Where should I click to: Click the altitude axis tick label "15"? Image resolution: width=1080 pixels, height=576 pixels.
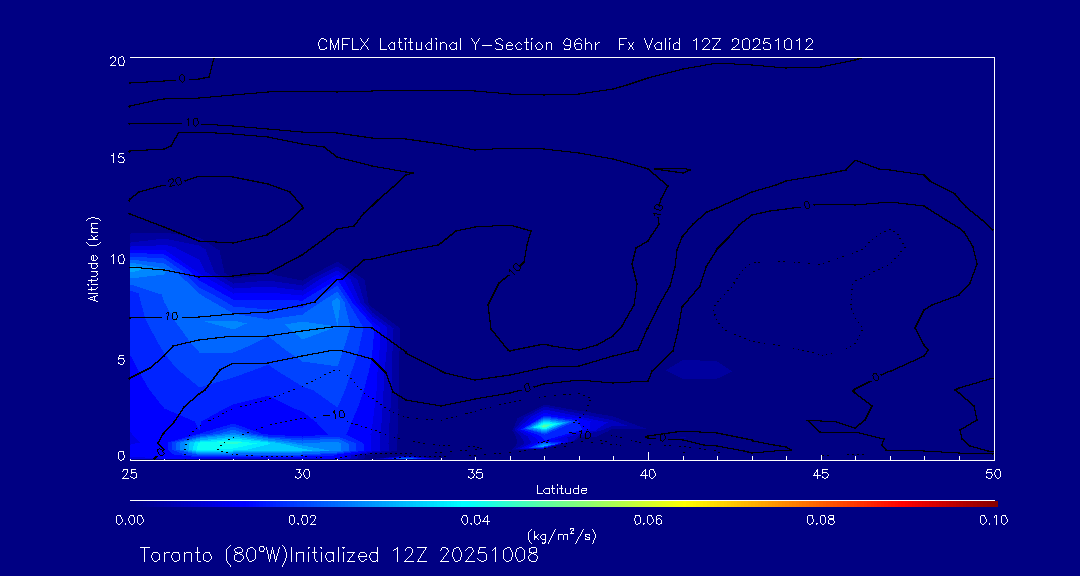coord(115,159)
